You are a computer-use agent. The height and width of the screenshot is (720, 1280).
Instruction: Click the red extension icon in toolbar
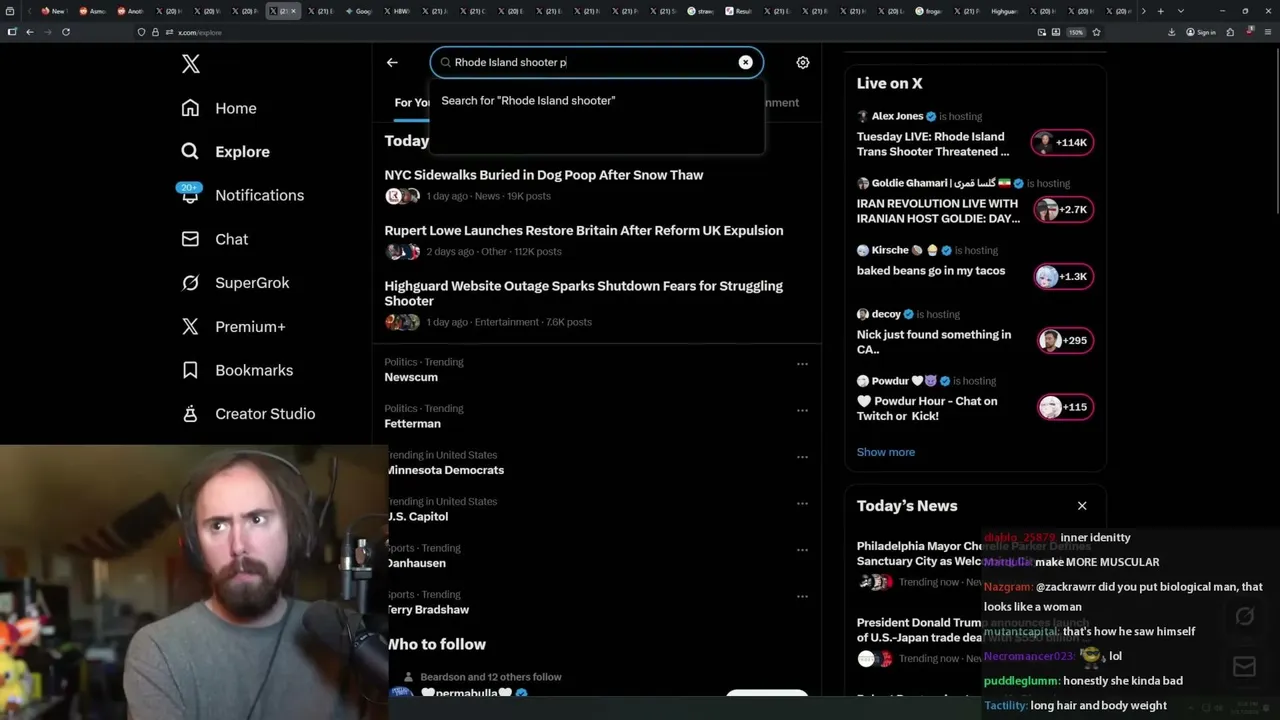click(x=1252, y=32)
